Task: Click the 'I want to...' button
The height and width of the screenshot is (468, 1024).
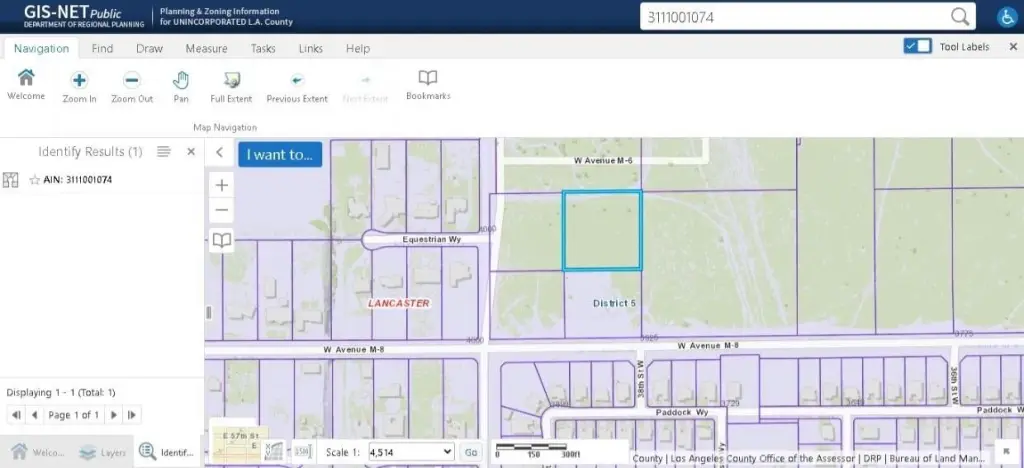Action: tap(280, 154)
